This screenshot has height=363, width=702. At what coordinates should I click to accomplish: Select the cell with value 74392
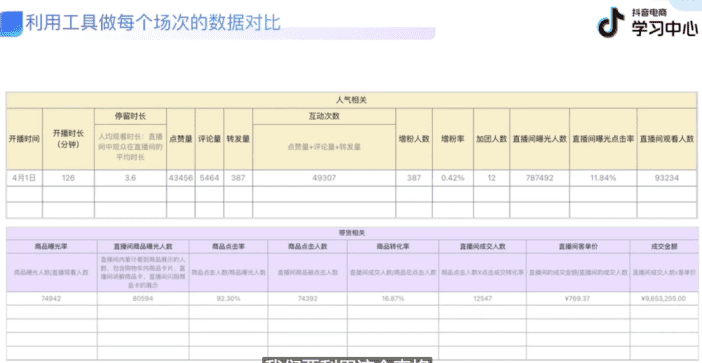click(308, 299)
